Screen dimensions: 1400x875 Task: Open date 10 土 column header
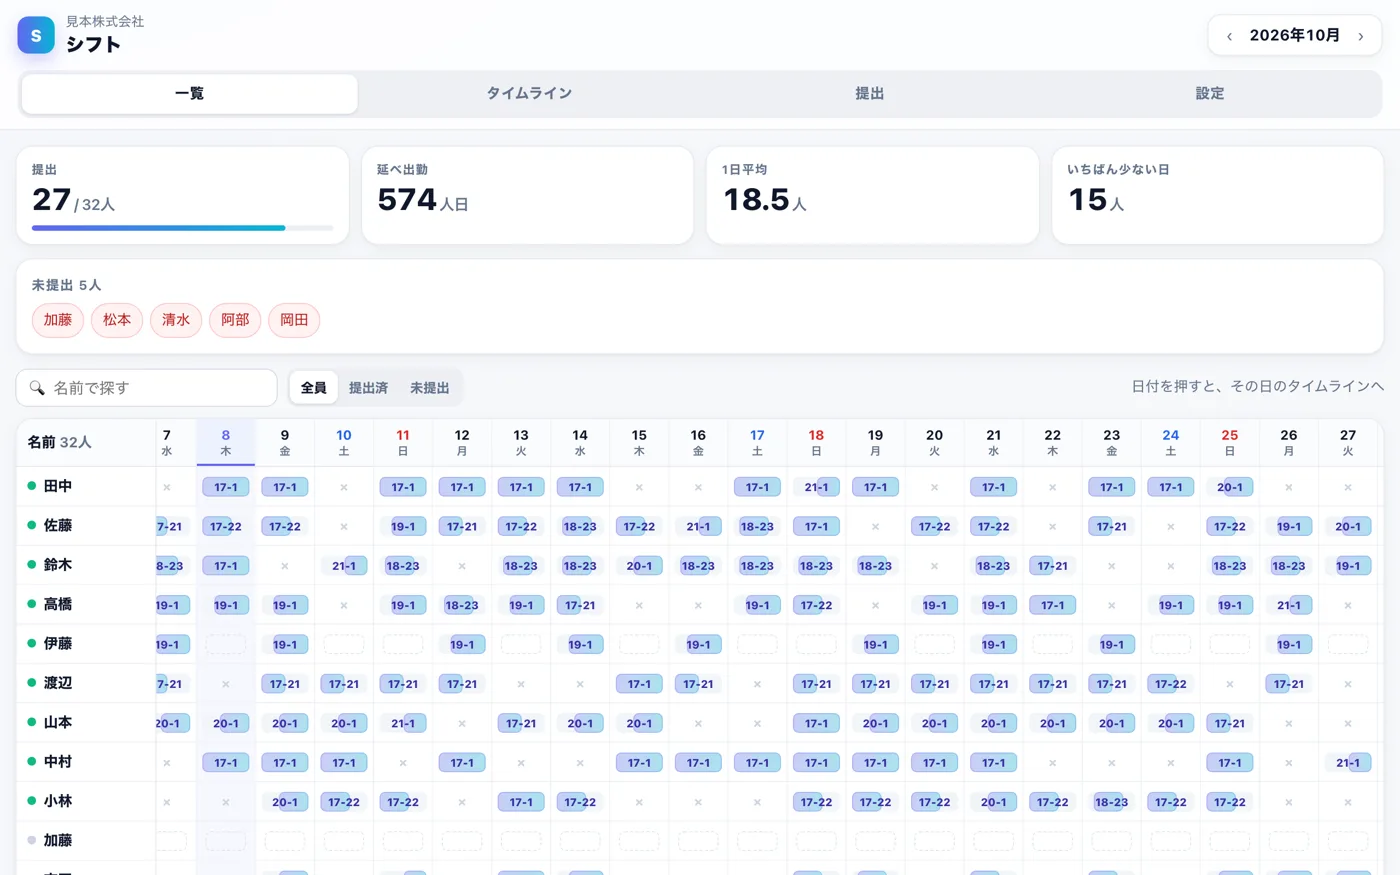click(344, 442)
